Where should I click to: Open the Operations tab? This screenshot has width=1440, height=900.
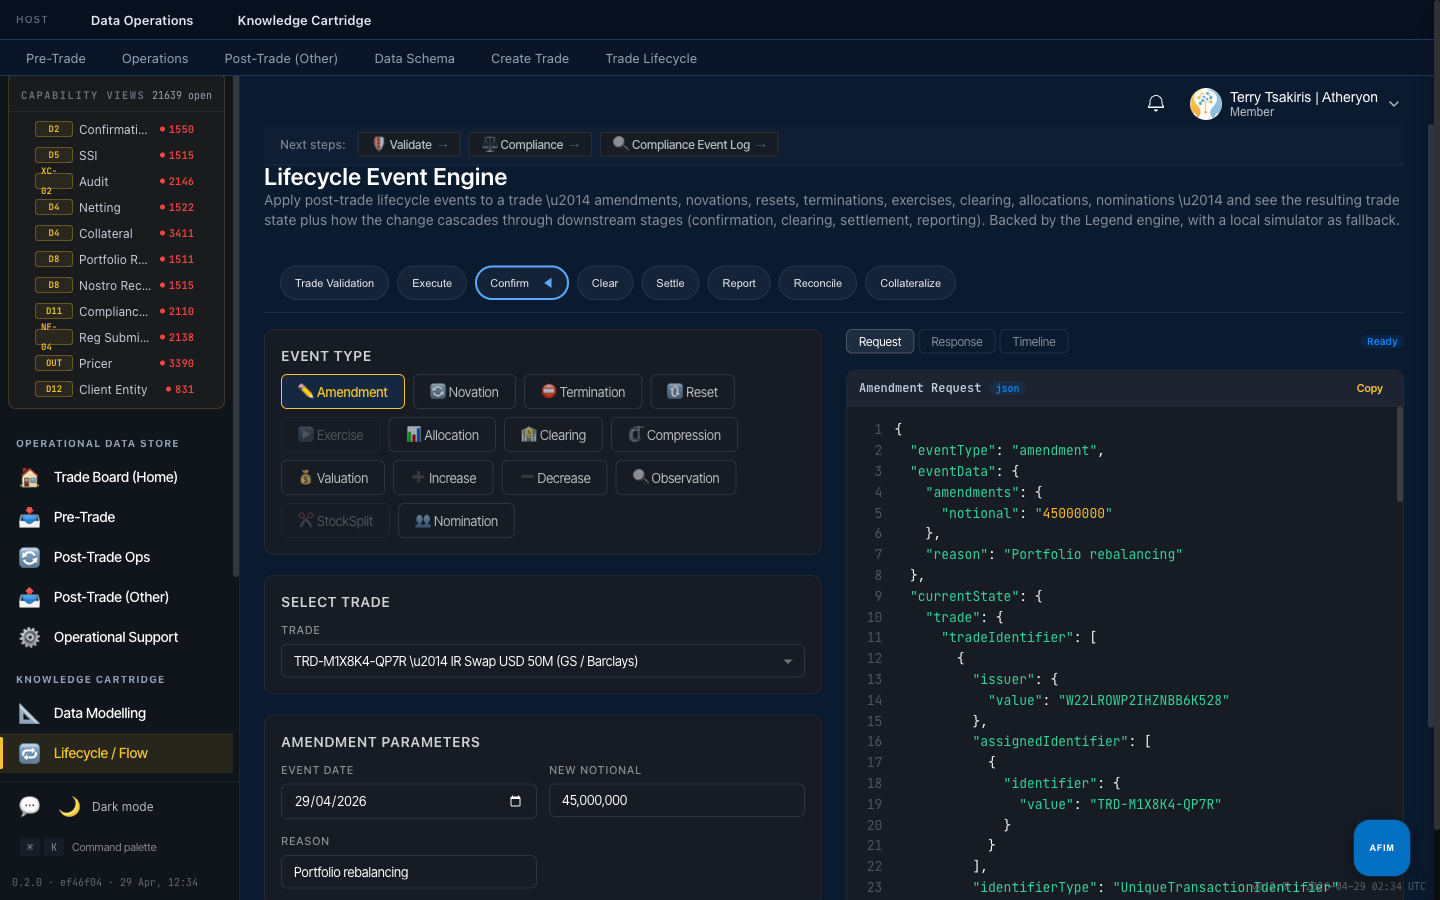tap(155, 58)
